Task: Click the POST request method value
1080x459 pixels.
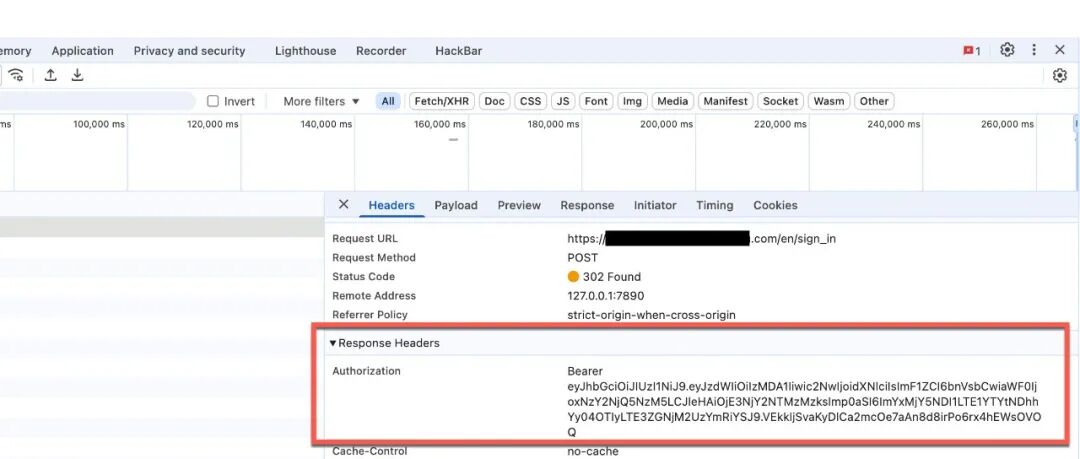Action: click(x=582, y=258)
